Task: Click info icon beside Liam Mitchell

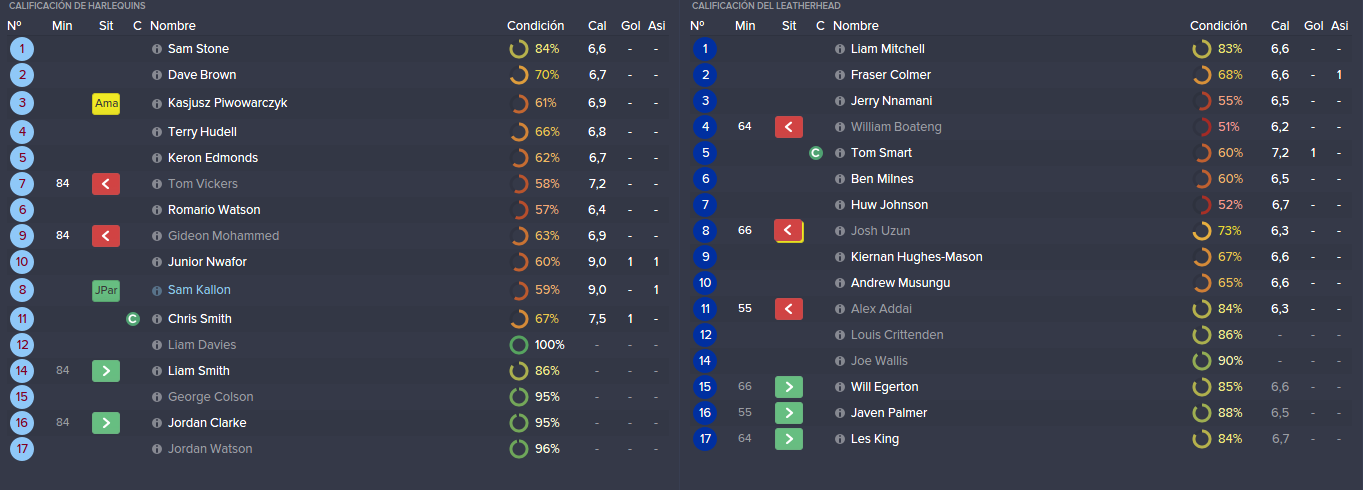Action: point(840,49)
